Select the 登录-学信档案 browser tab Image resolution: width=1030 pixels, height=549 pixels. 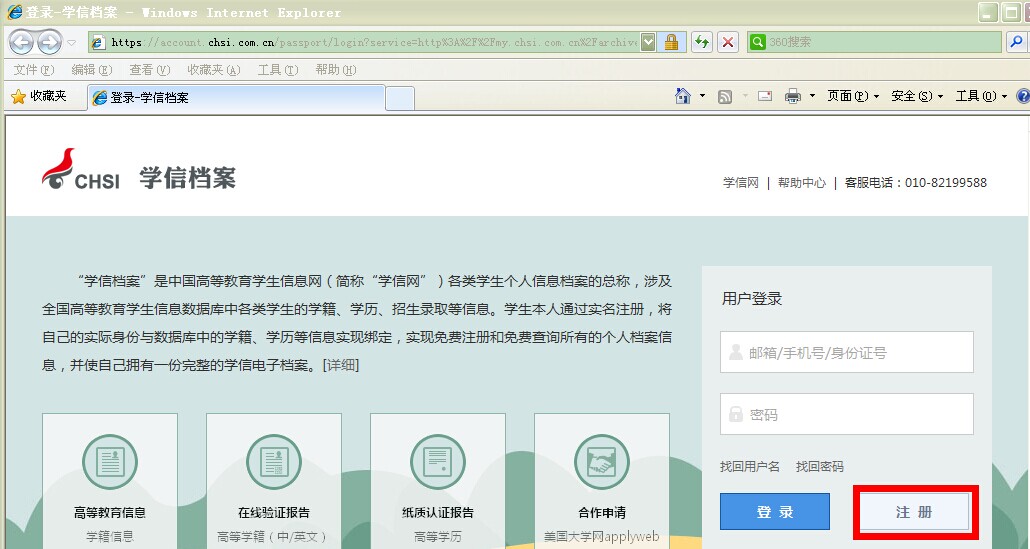pyautogui.click(x=236, y=98)
